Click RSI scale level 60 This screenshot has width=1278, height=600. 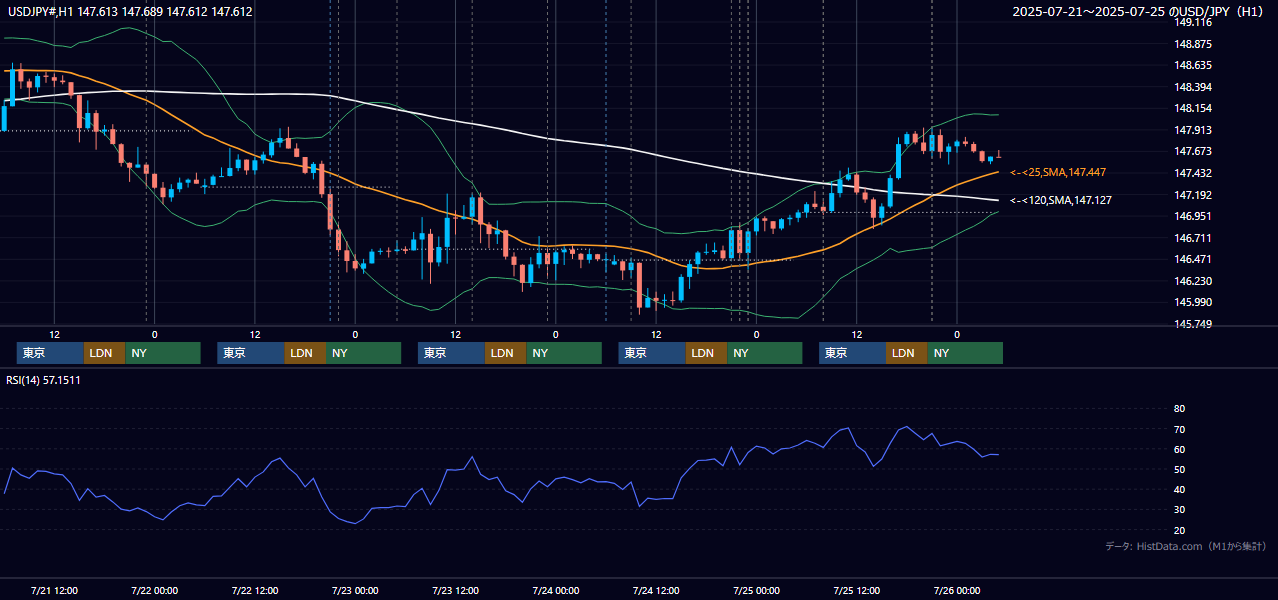pyautogui.click(x=1179, y=449)
